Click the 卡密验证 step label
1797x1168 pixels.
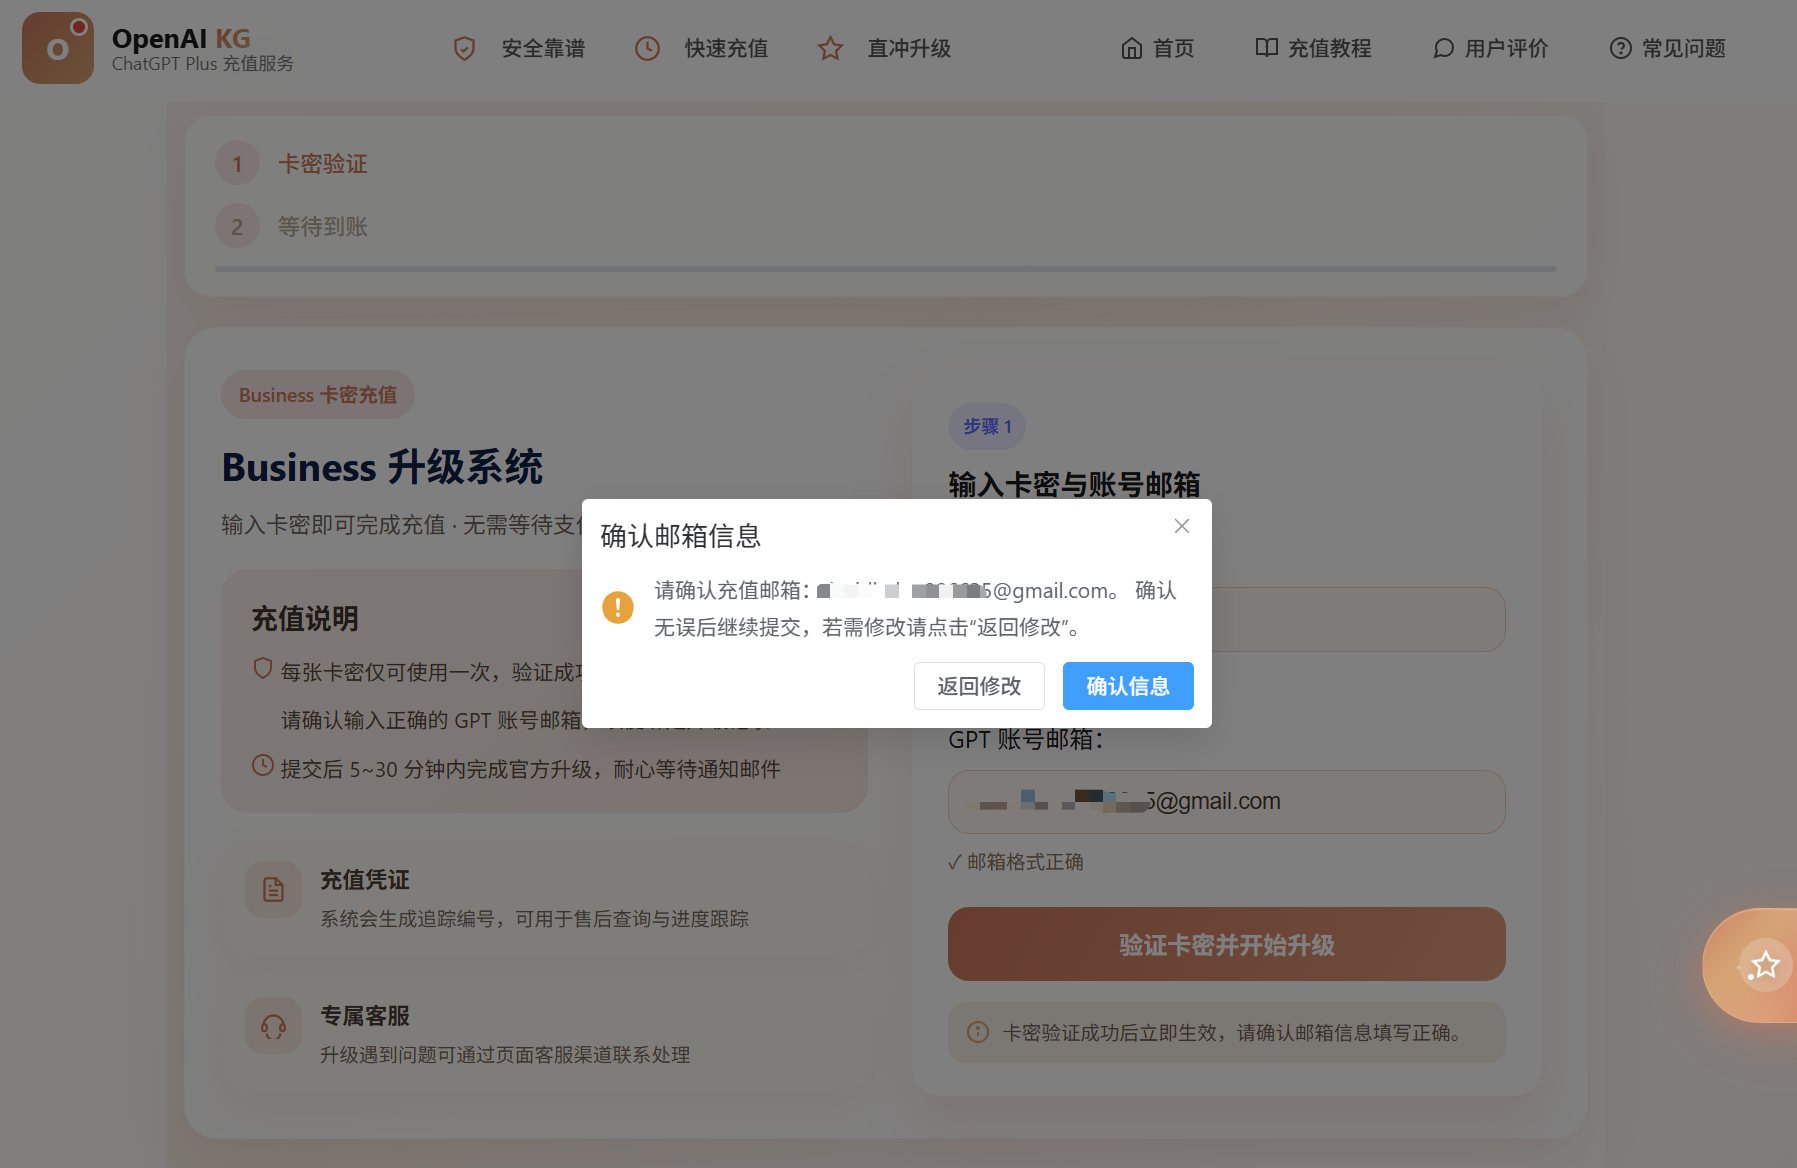[x=323, y=164]
